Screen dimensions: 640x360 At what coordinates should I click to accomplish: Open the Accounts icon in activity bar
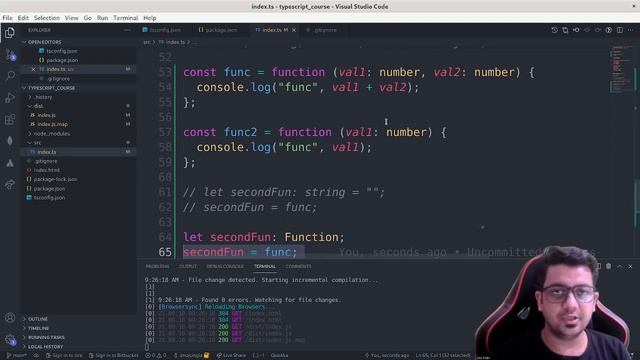tap(10, 318)
